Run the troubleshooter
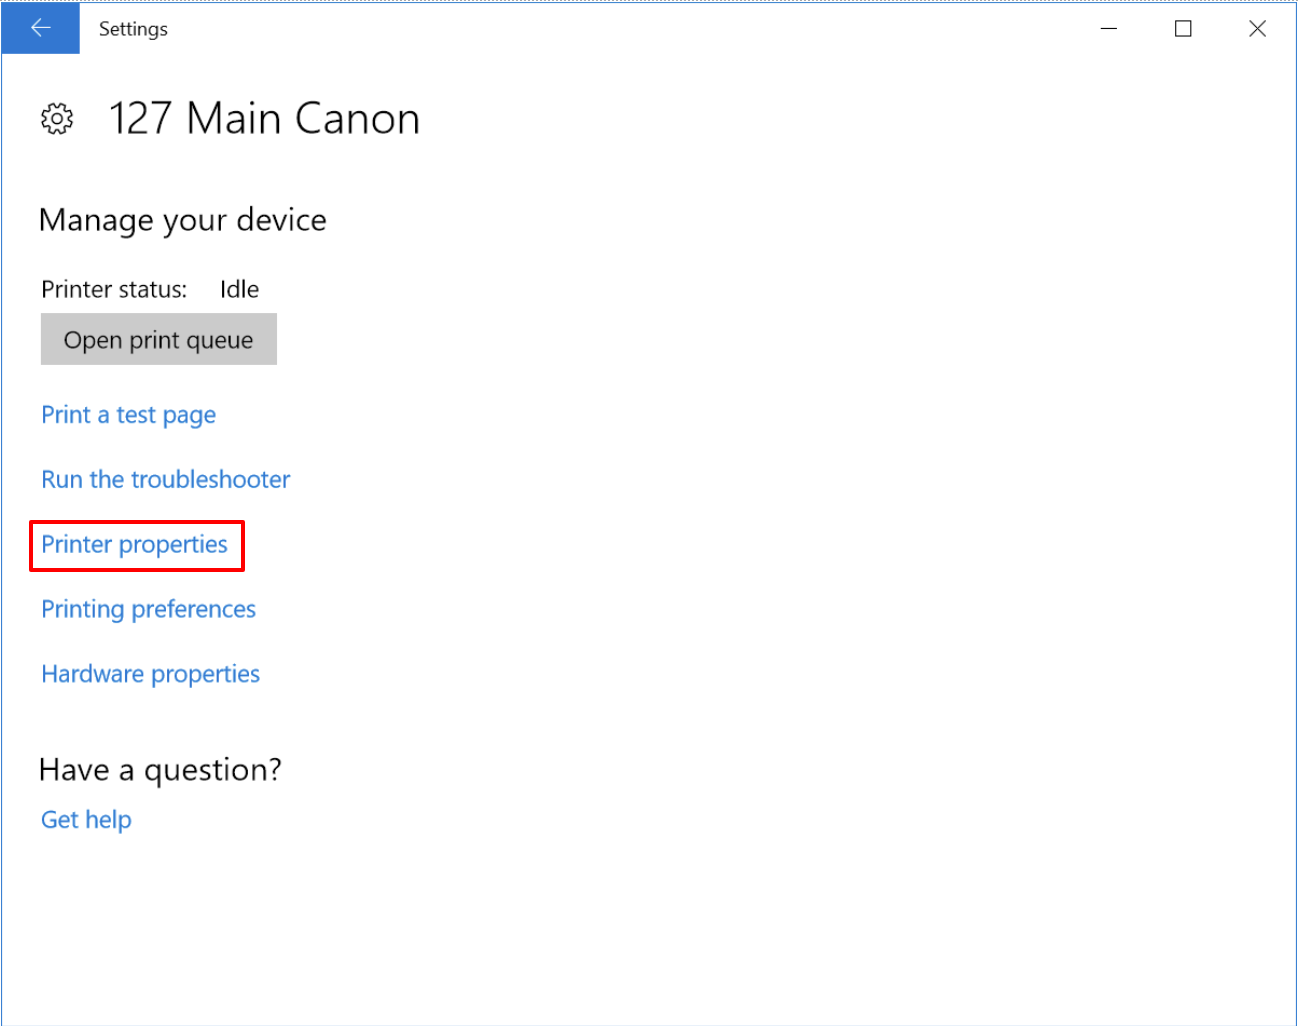This screenshot has height=1026, width=1298. 166,480
